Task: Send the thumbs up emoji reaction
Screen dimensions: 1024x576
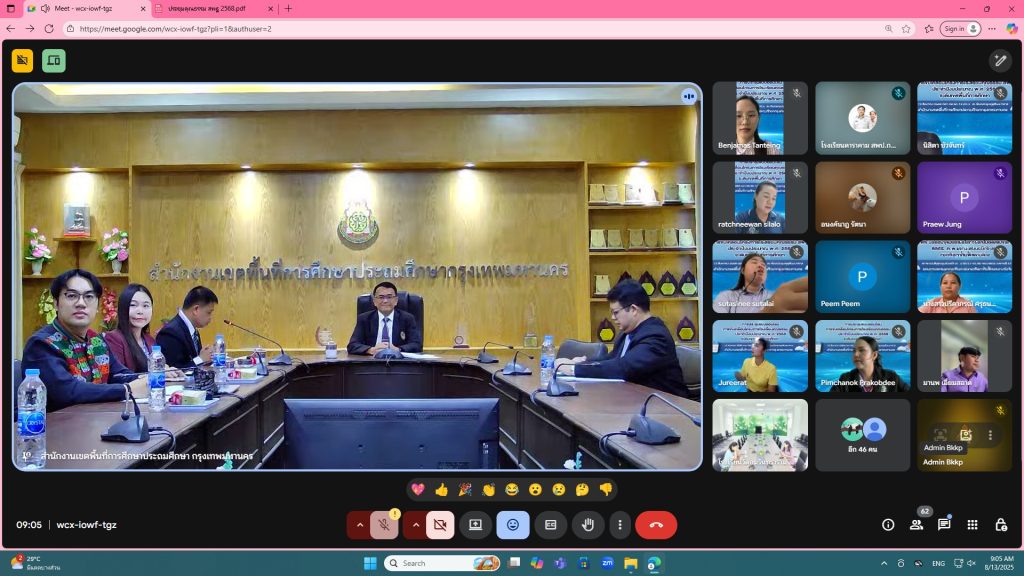Action: click(441, 489)
